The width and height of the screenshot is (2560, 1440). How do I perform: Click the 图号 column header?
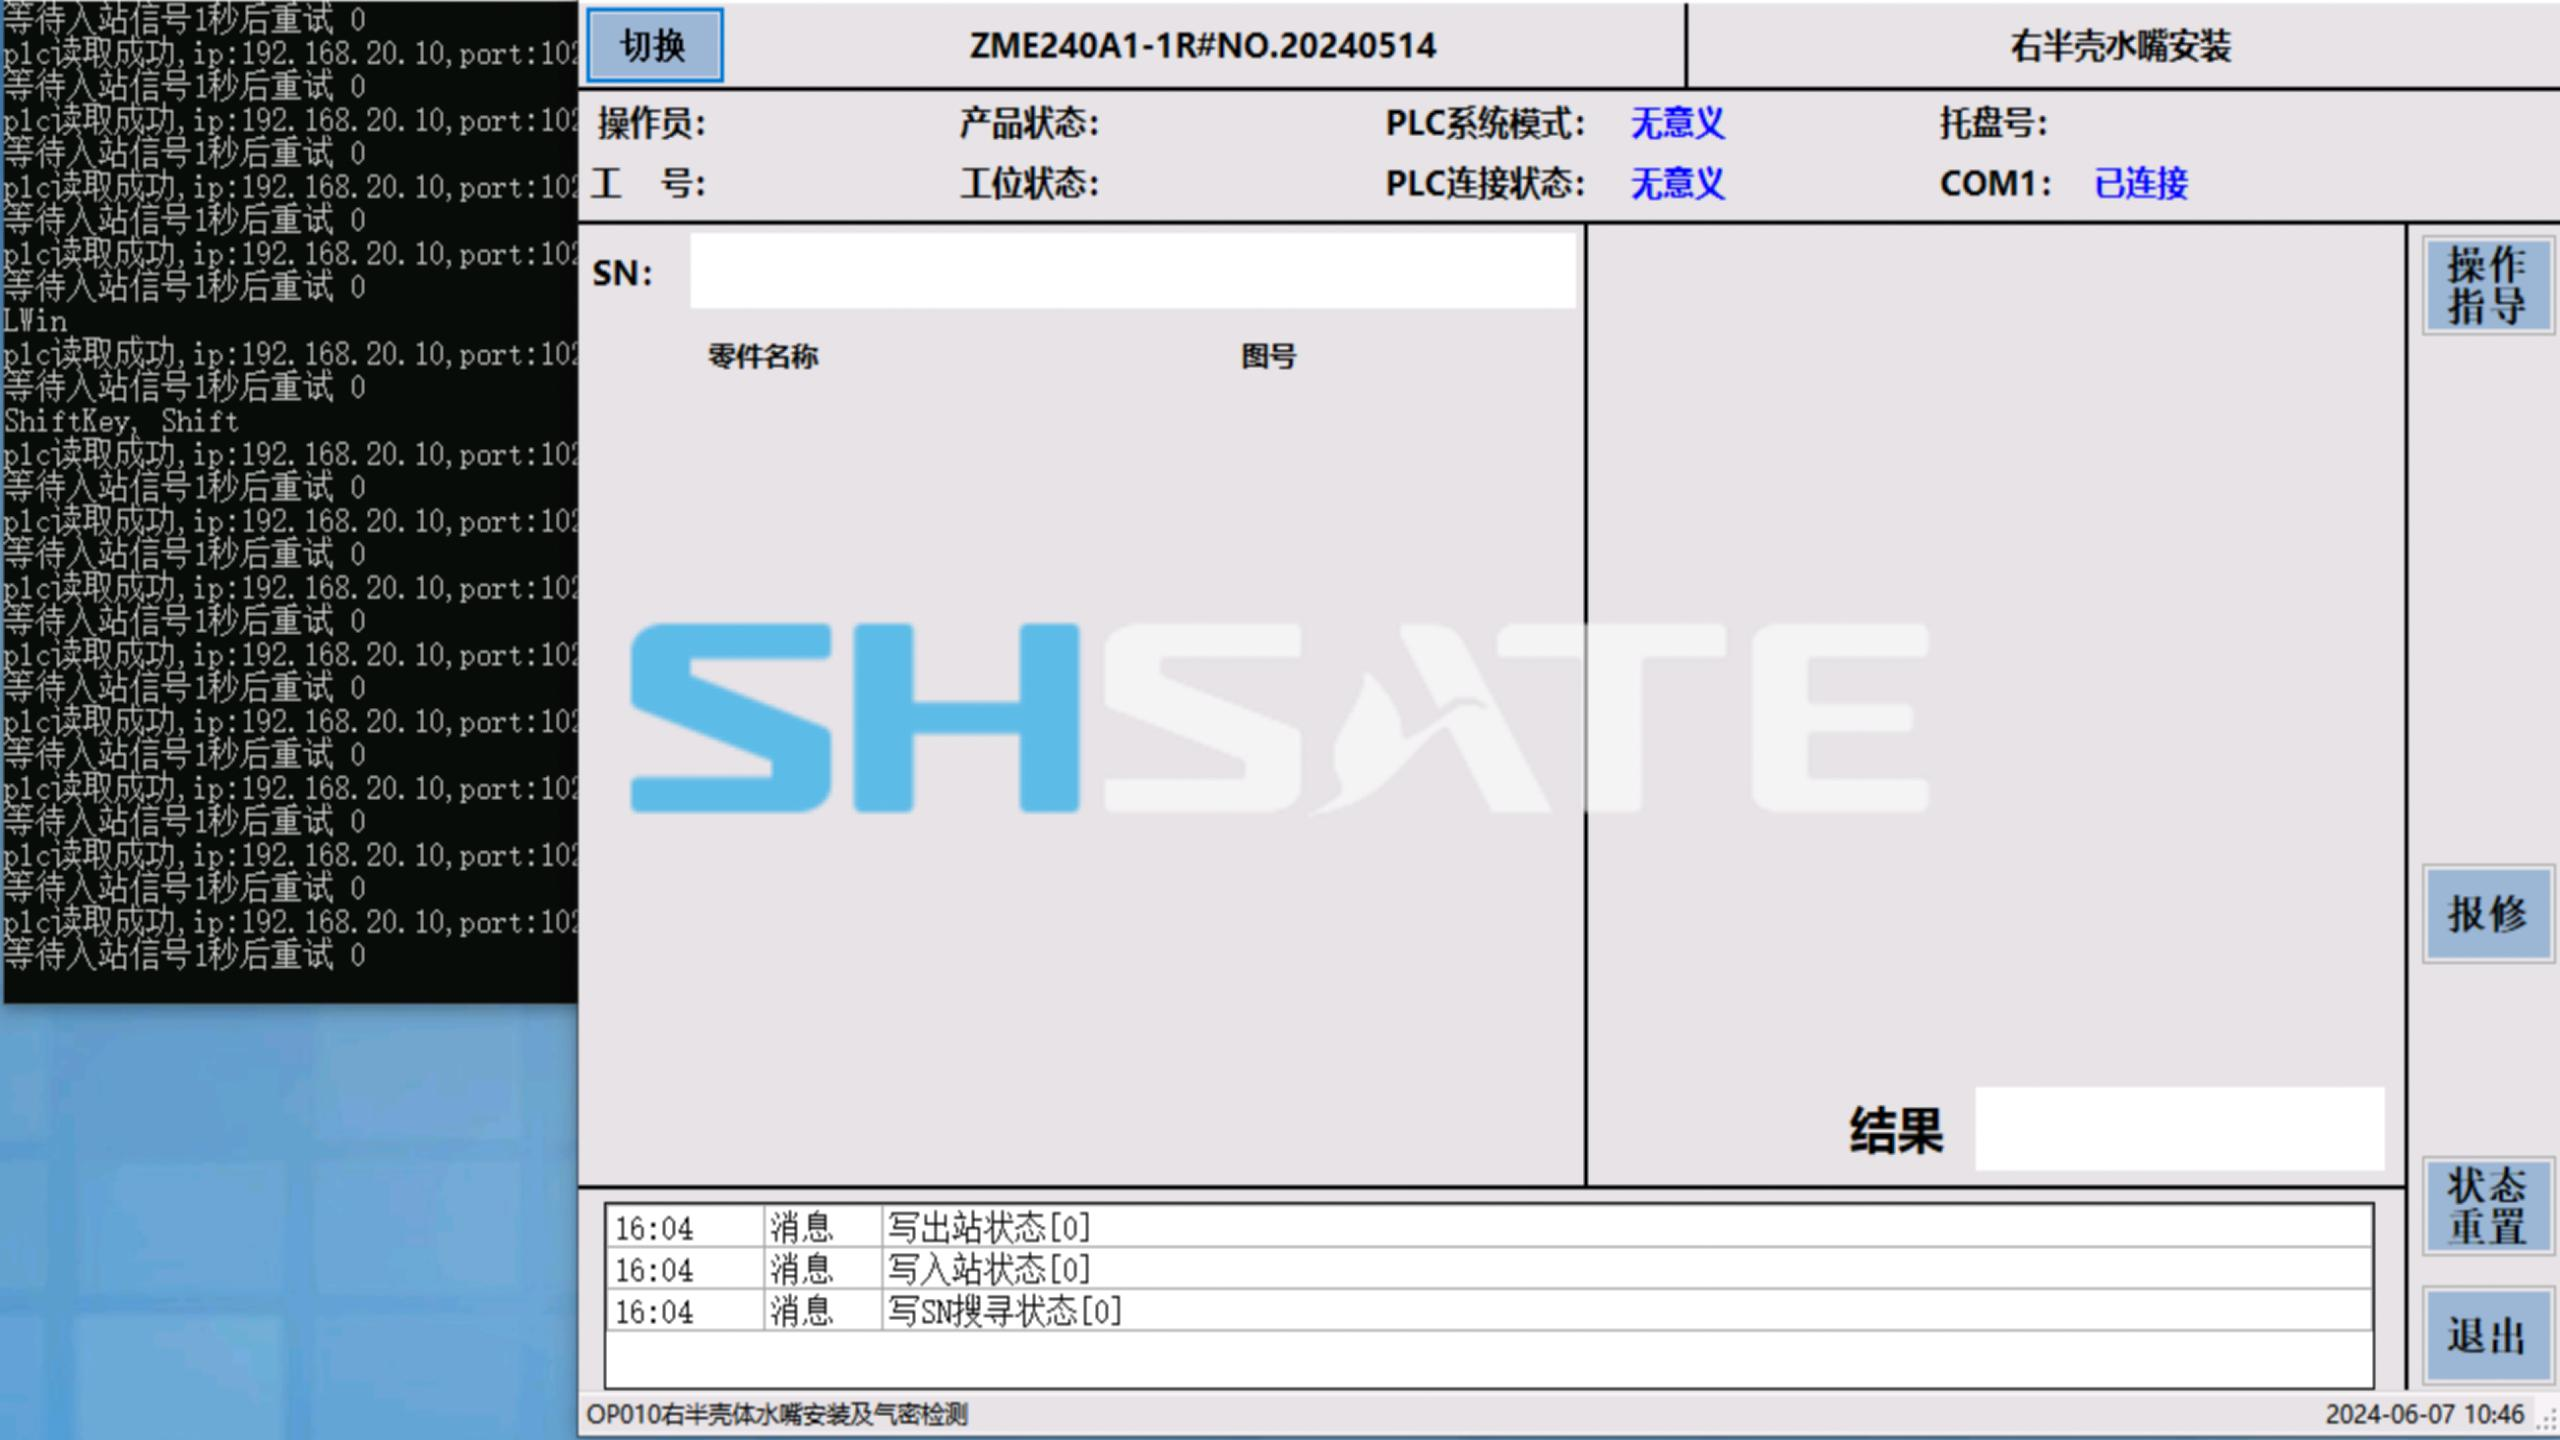tap(1268, 356)
